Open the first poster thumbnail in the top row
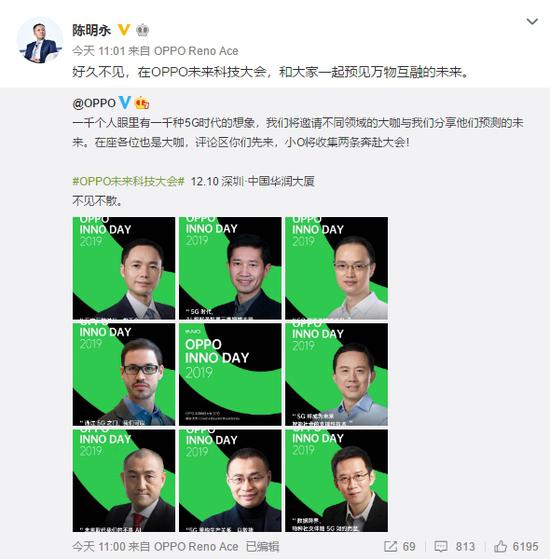The height and width of the screenshot is (559, 550). click(124, 268)
